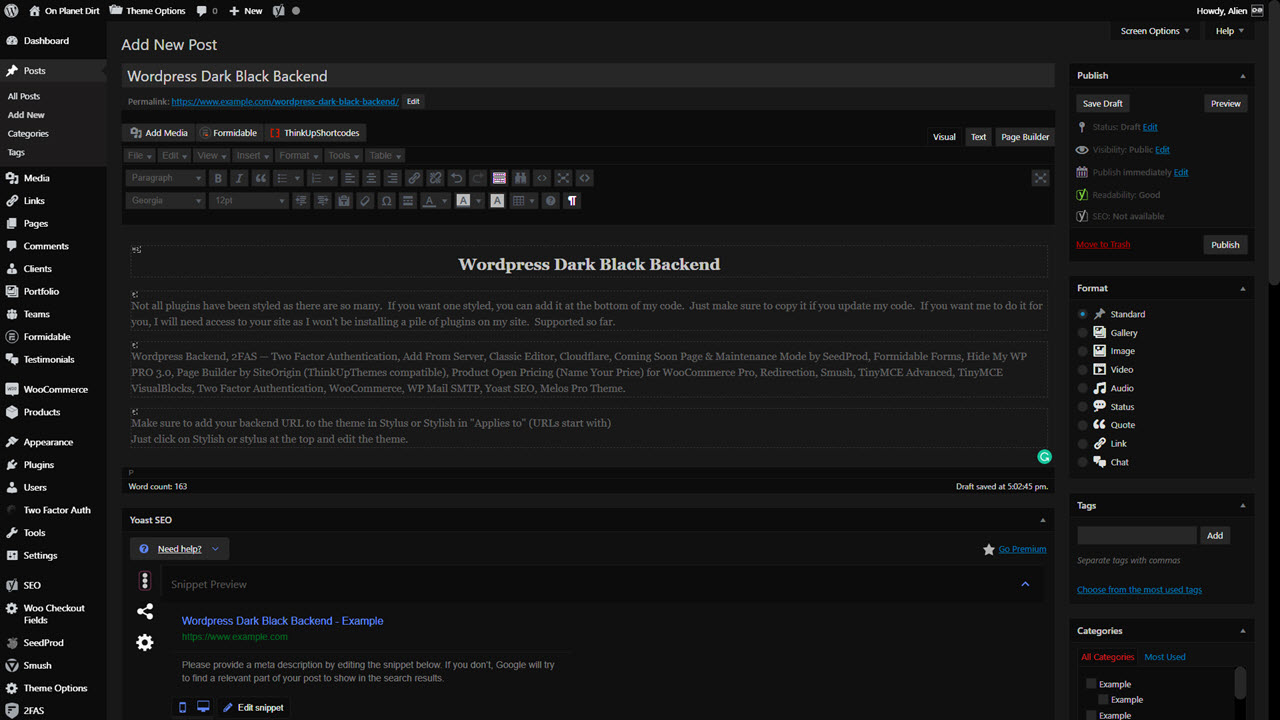Redo the last edit
Viewport: 1280px width, 720px height.
point(478,178)
